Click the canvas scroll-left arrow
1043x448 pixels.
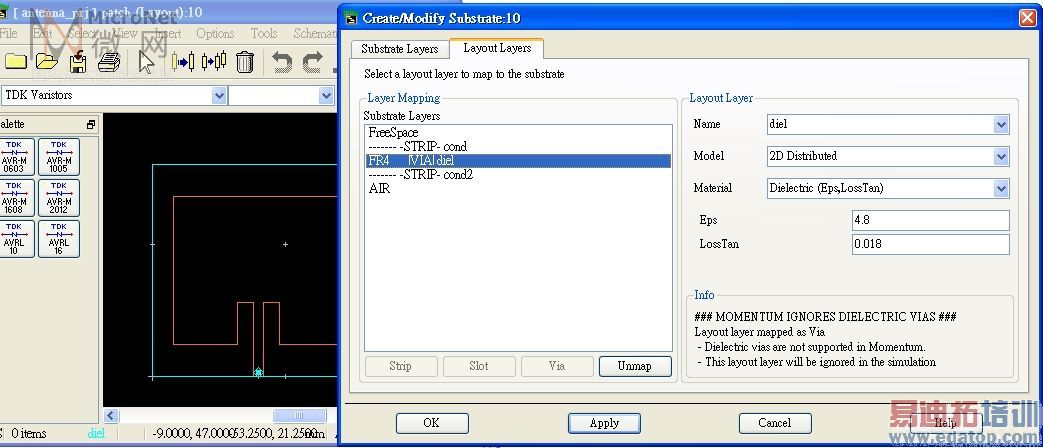pyautogui.click(x=112, y=415)
